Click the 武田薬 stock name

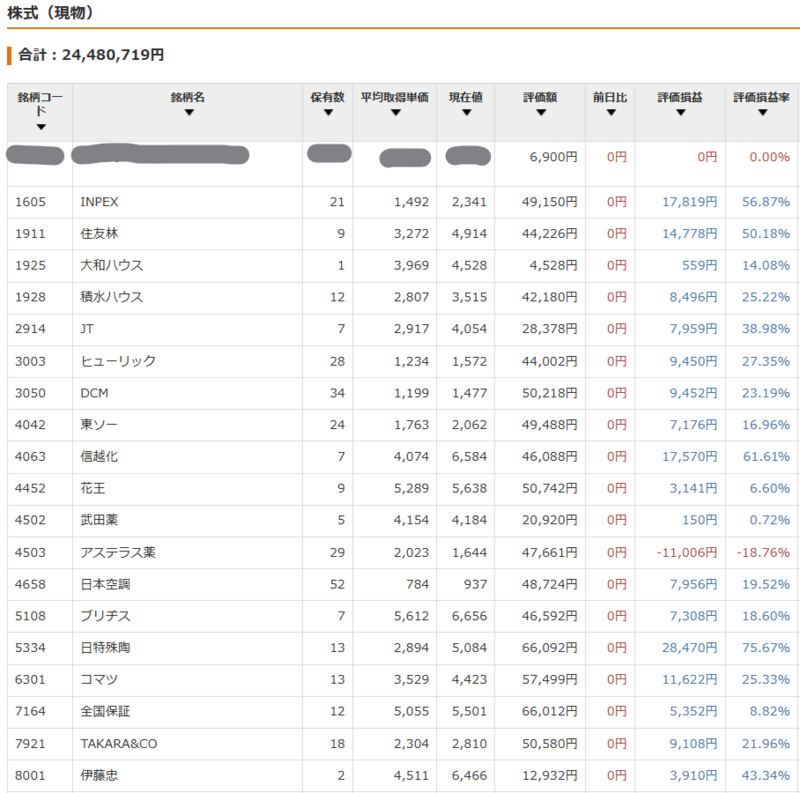(99, 520)
